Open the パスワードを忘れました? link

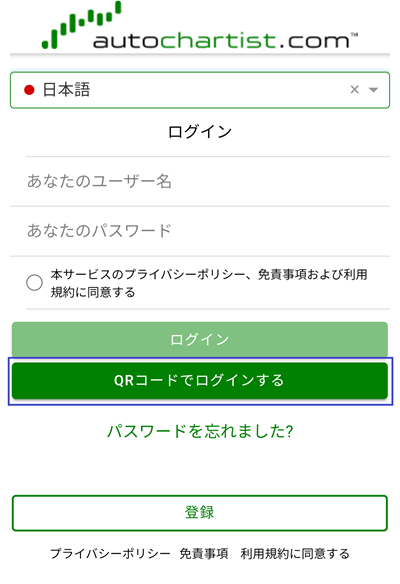coord(200,431)
